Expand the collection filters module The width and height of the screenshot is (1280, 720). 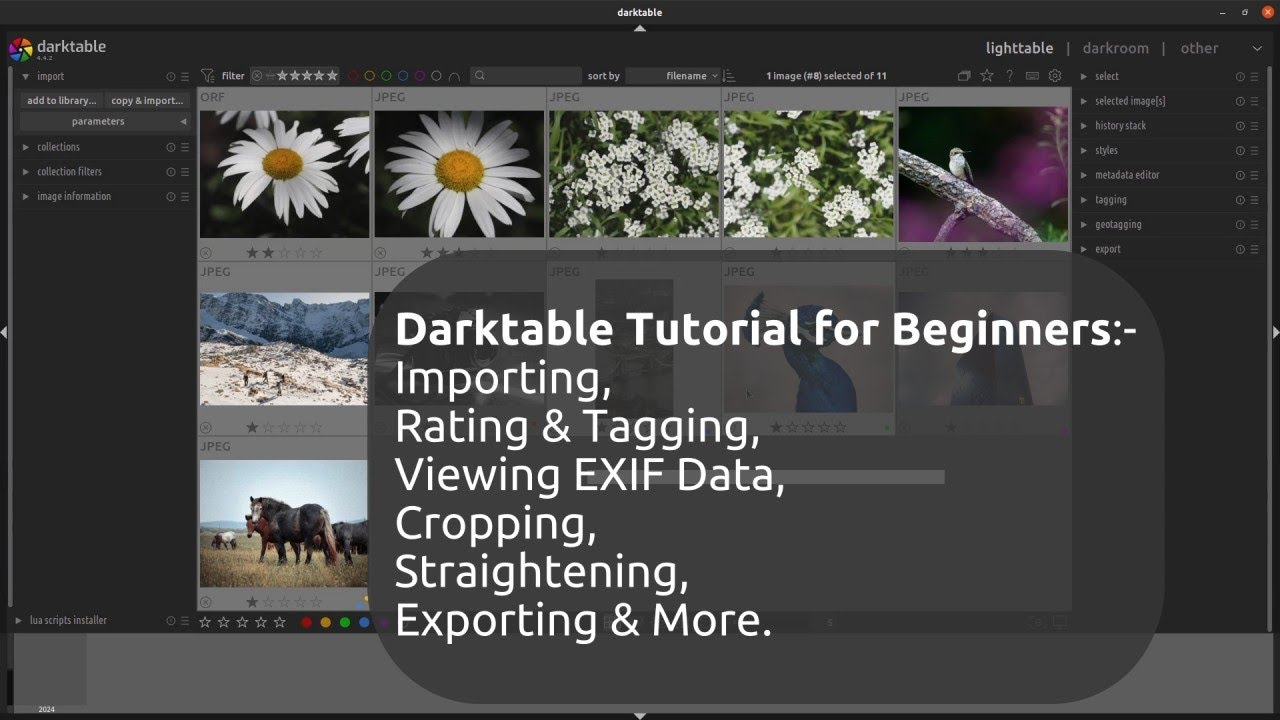pyautogui.click(x=26, y=172)
